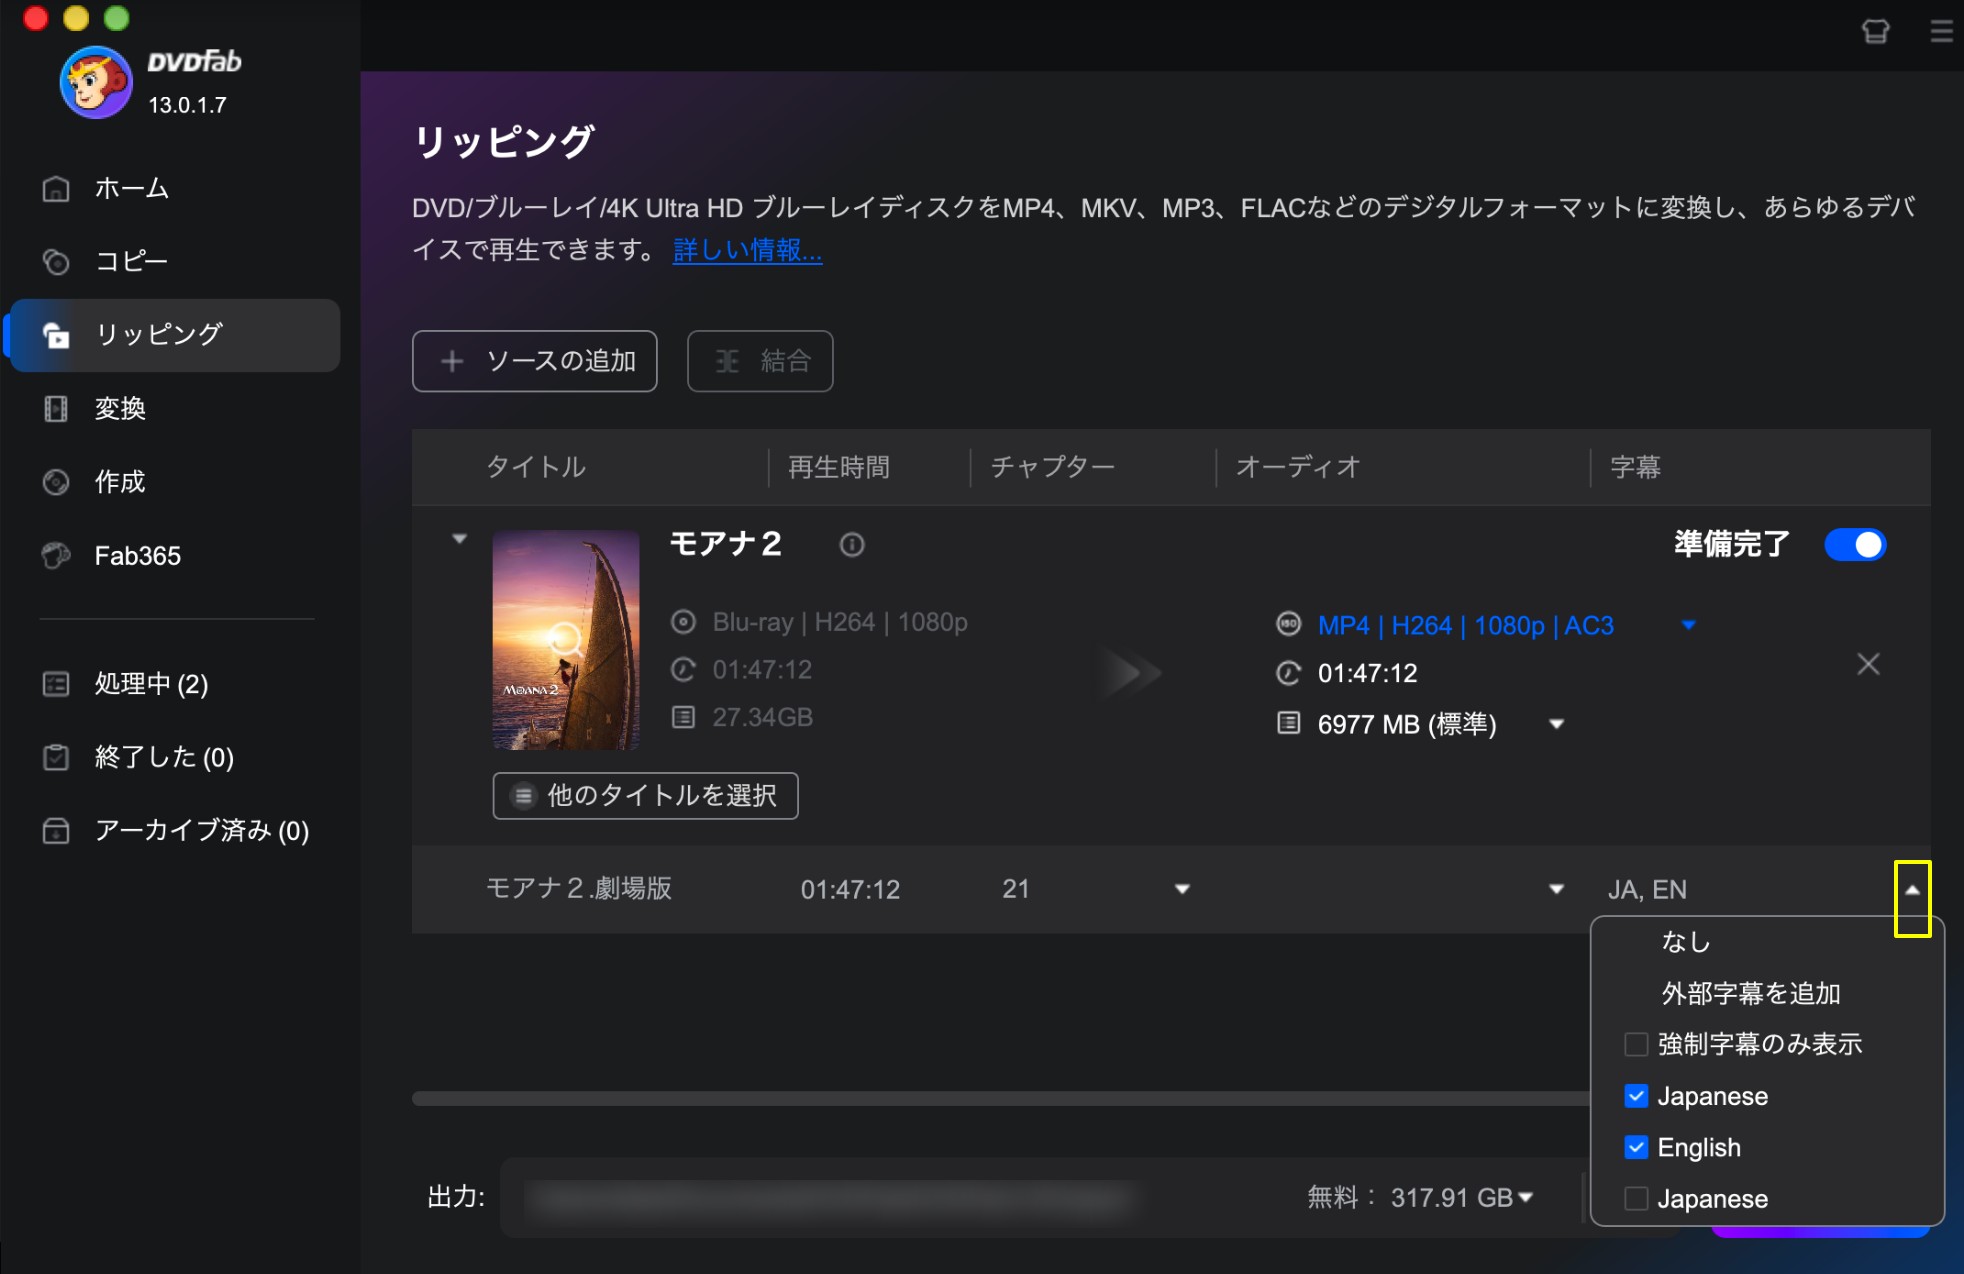Click the output size icon near 6977 MB
This screenshot has height=1274, width=1964.
click(1289, 723)
